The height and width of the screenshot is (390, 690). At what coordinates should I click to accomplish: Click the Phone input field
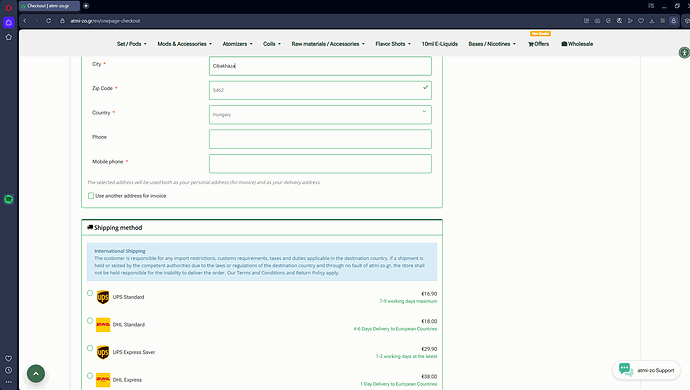pyautogui.click(x=320, y=139)
